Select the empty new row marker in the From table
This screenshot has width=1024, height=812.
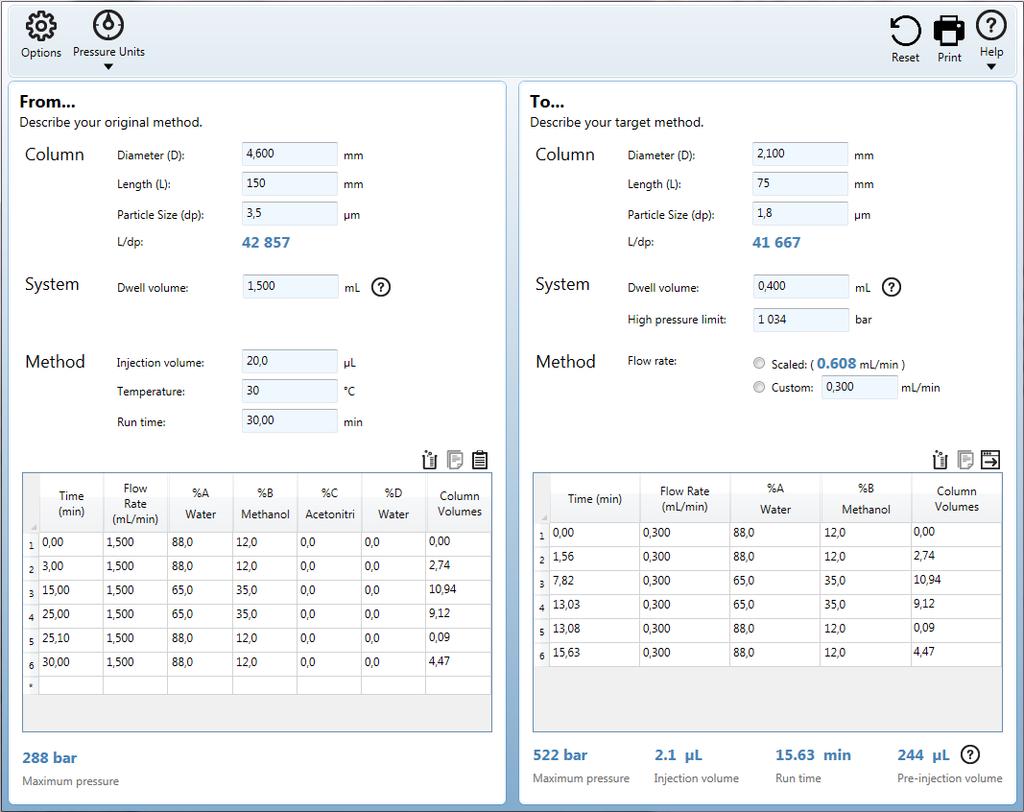pyautogui.click(x=31, y=686)
